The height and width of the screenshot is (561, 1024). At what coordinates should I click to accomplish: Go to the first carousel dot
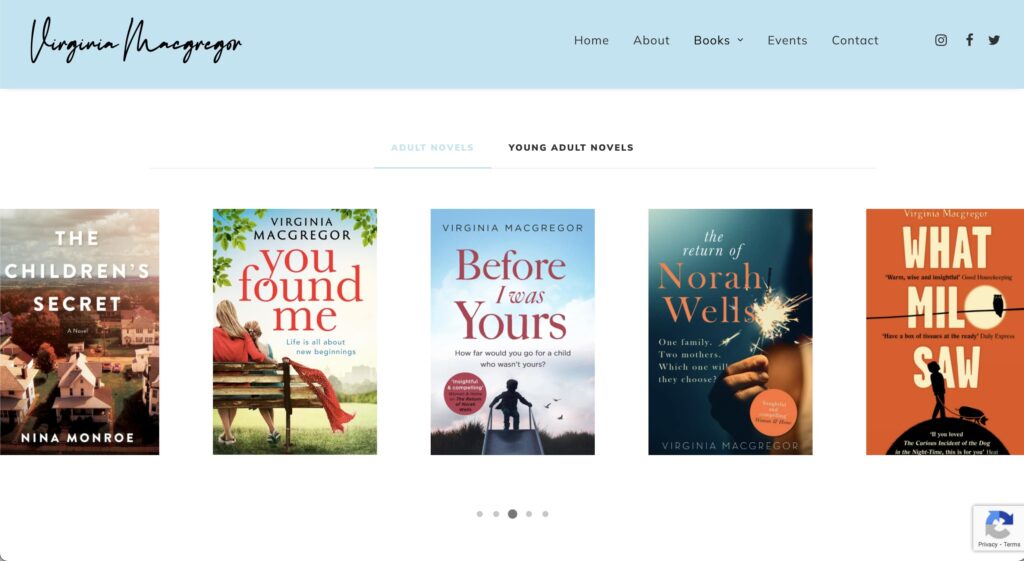480,514
